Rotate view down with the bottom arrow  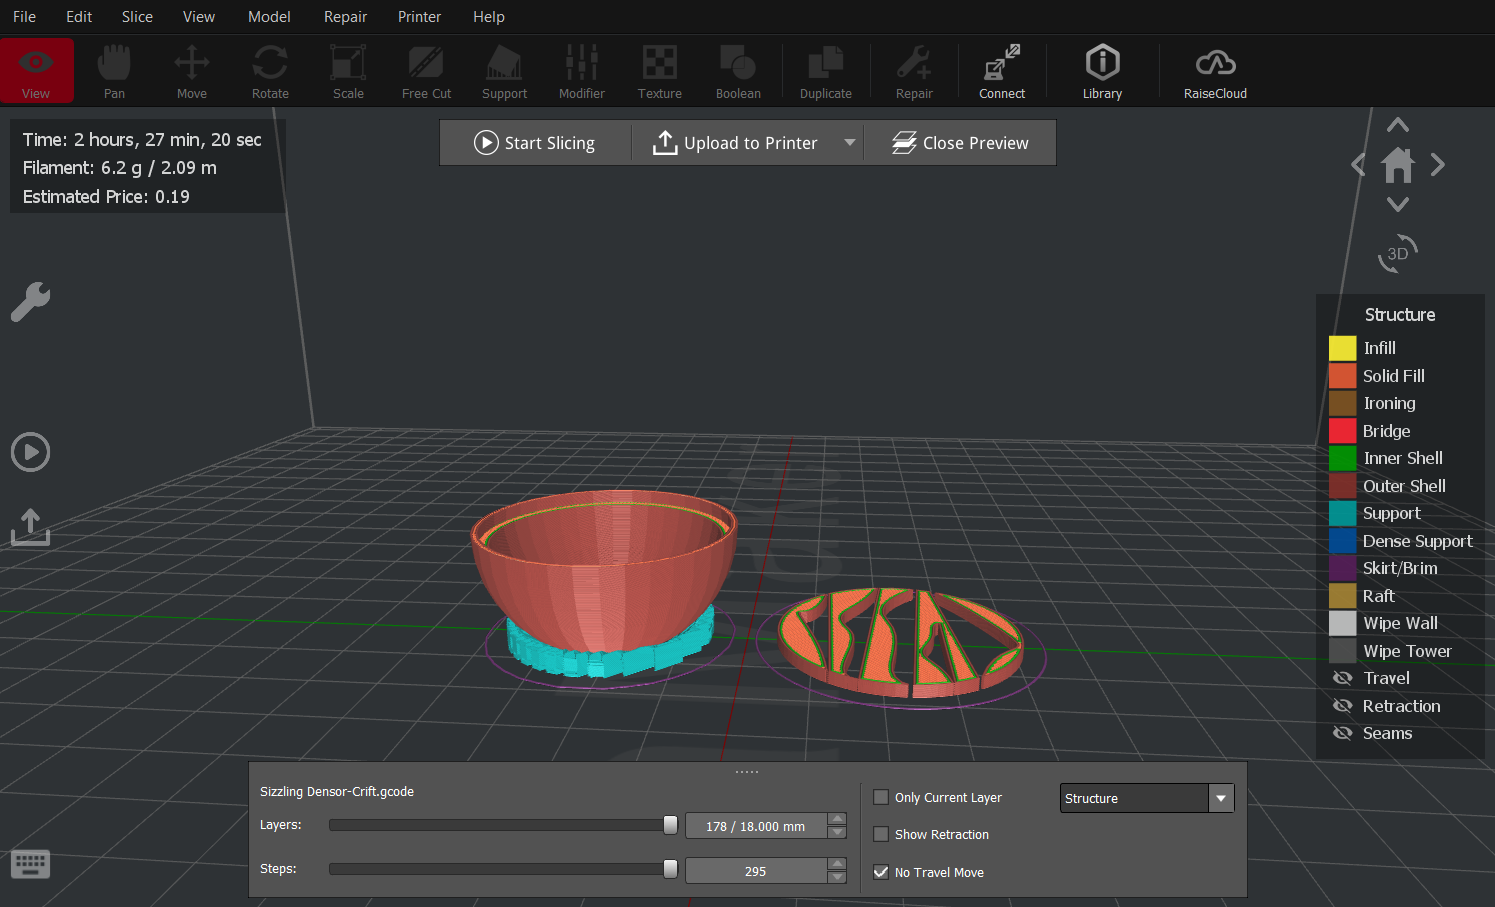[x=1398, y=204]
